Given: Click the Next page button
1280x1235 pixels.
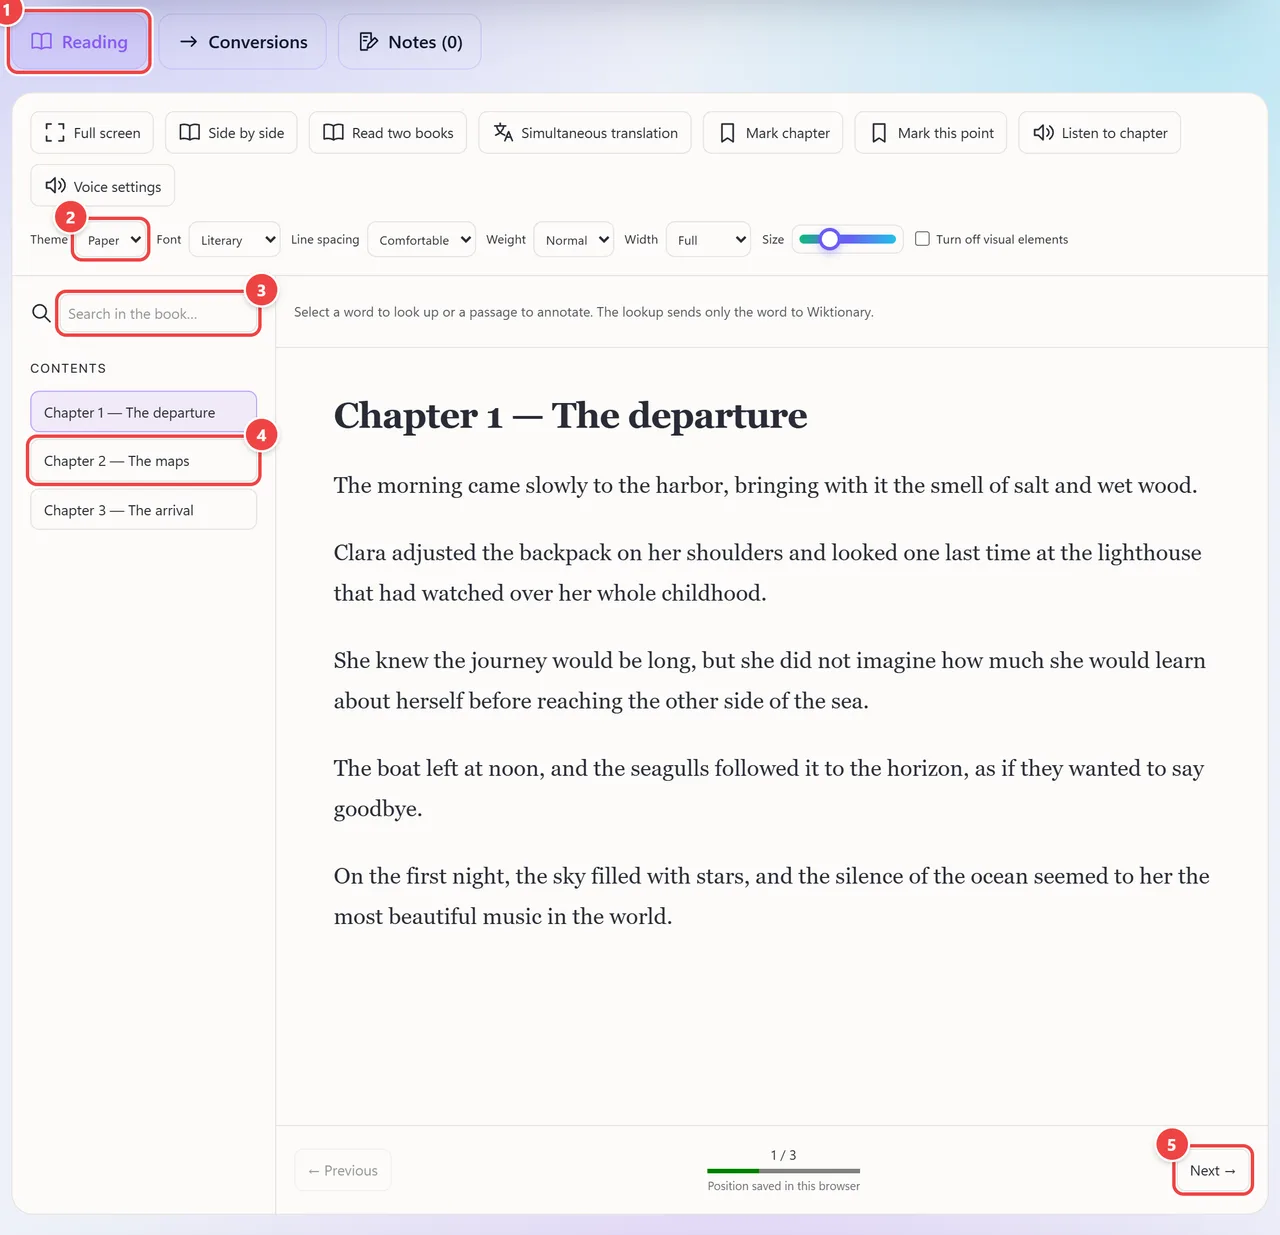Looking at the screenshot, I should pyautogui.click(x=1213, y=1171).
